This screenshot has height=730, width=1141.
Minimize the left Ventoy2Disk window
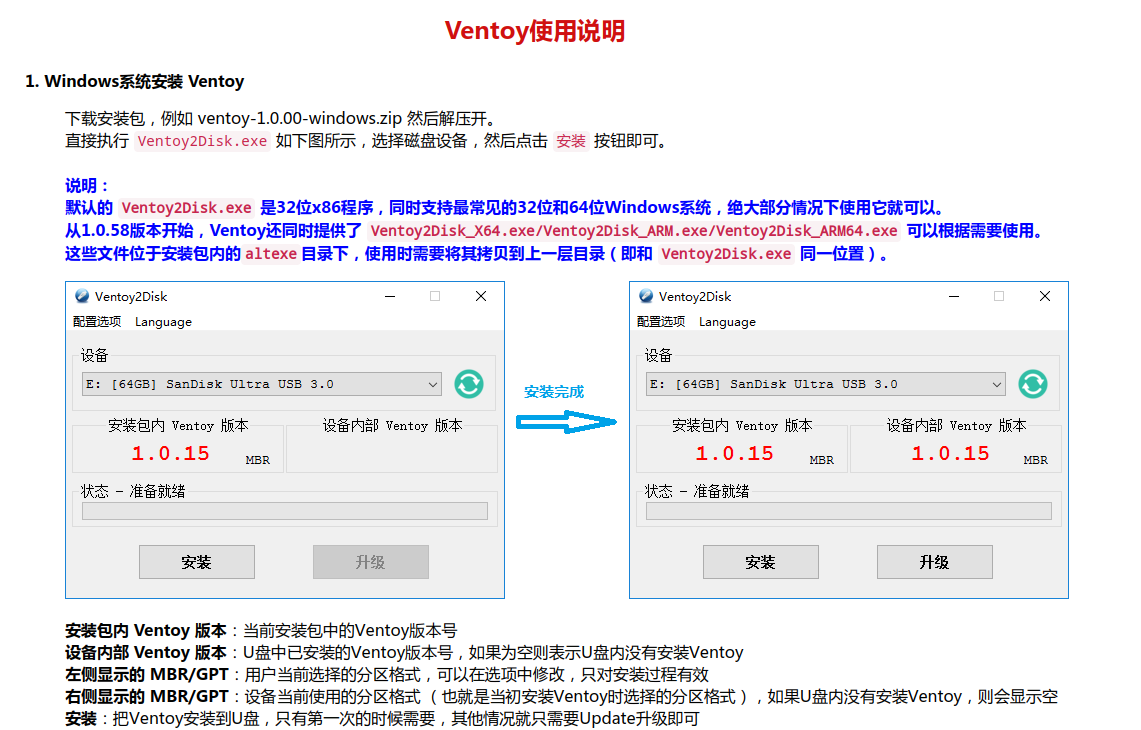click(x=390, y=296)
